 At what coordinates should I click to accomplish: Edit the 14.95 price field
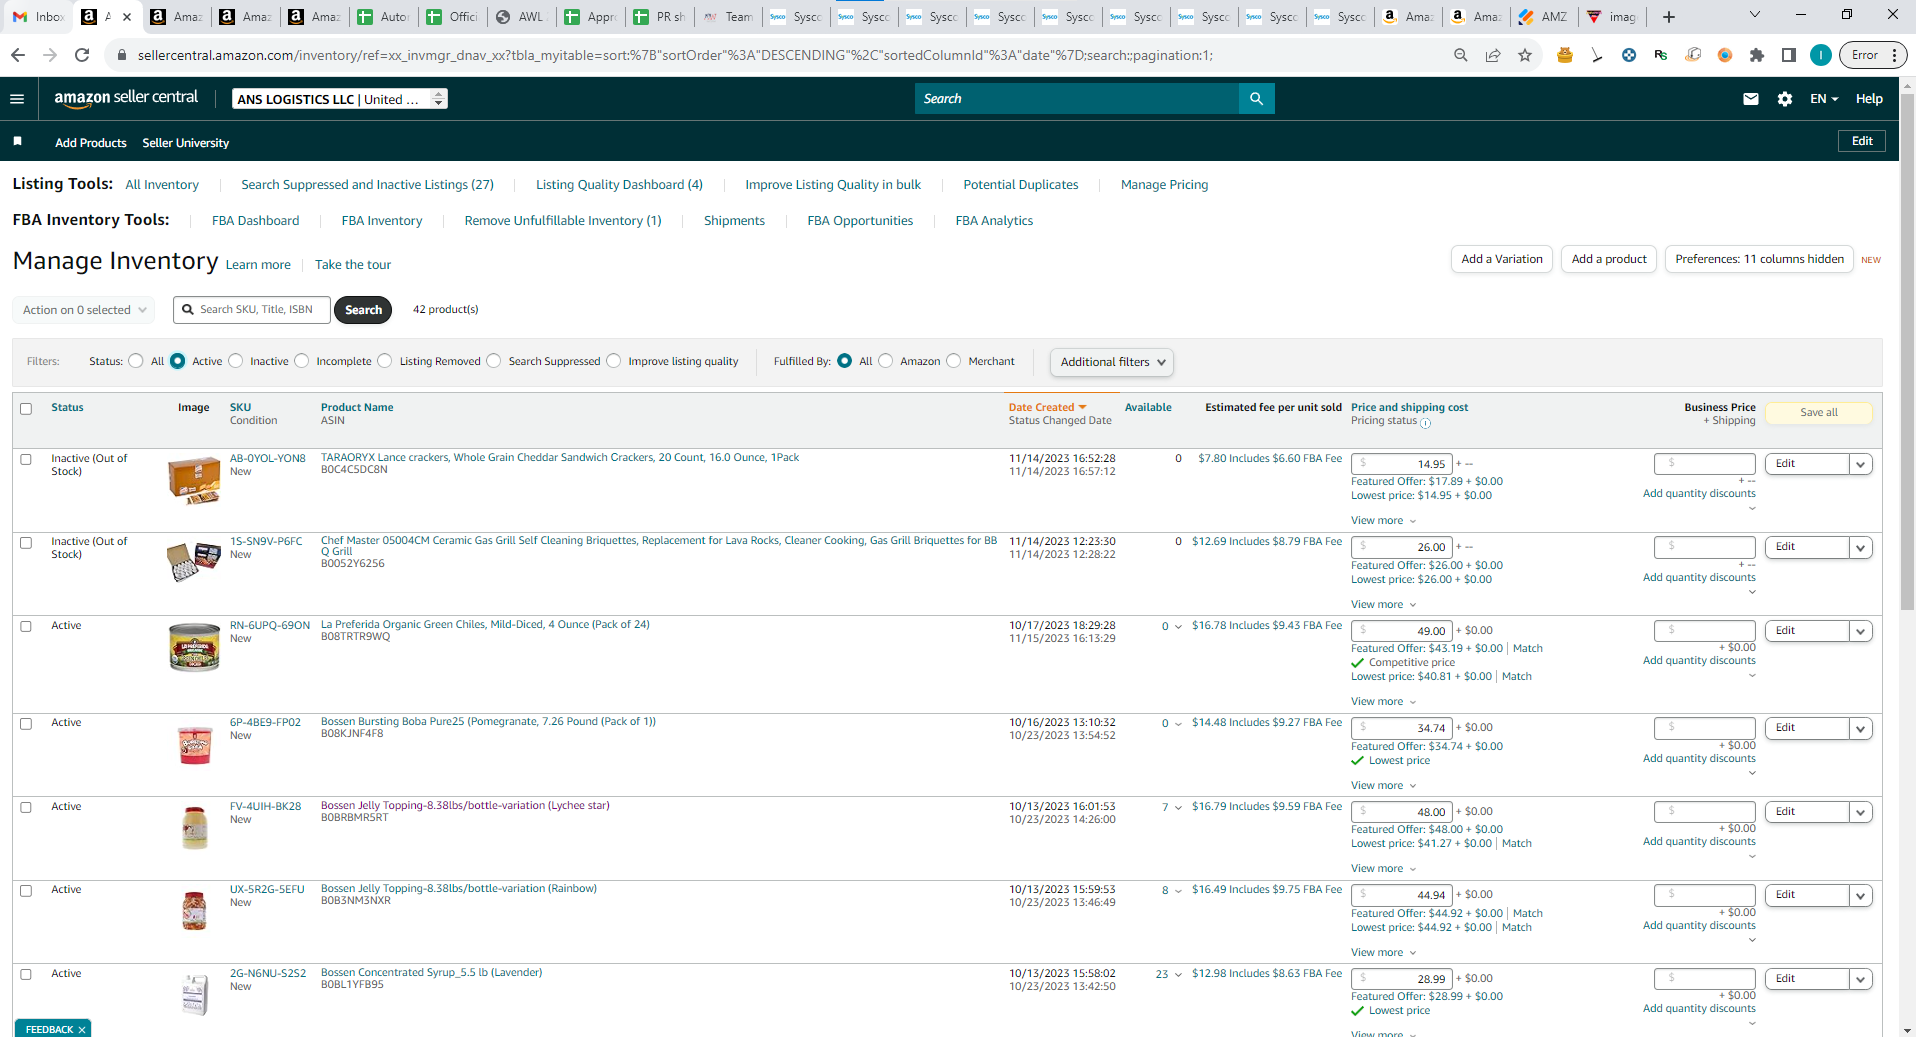coord(1401,464)
